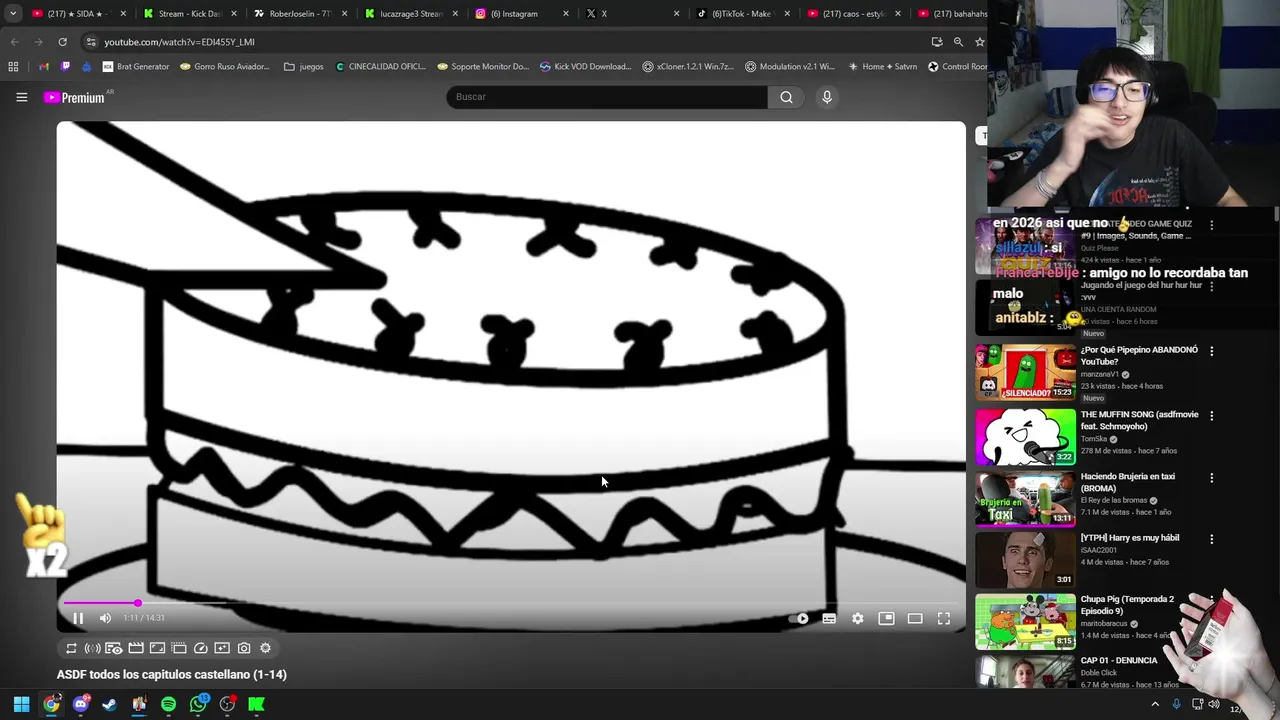1280x720 pixels.
Task: Click the cinema clapperboard icon below player
Action: coord(136,648)
